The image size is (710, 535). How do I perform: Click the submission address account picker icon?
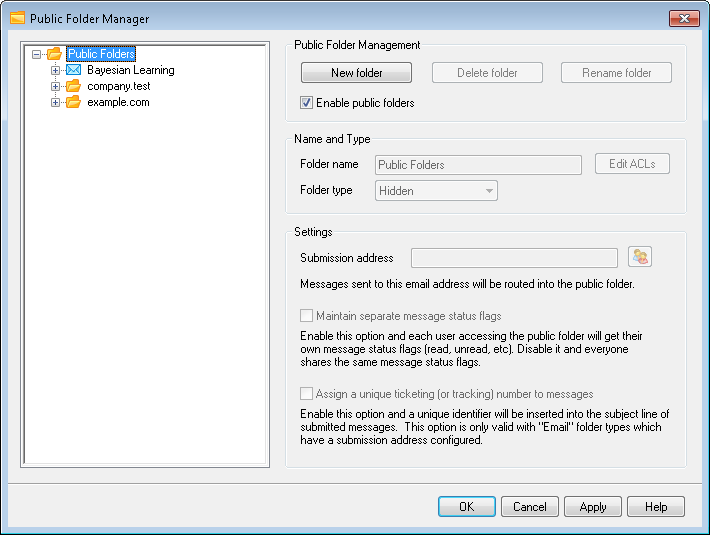click(640, 258)
